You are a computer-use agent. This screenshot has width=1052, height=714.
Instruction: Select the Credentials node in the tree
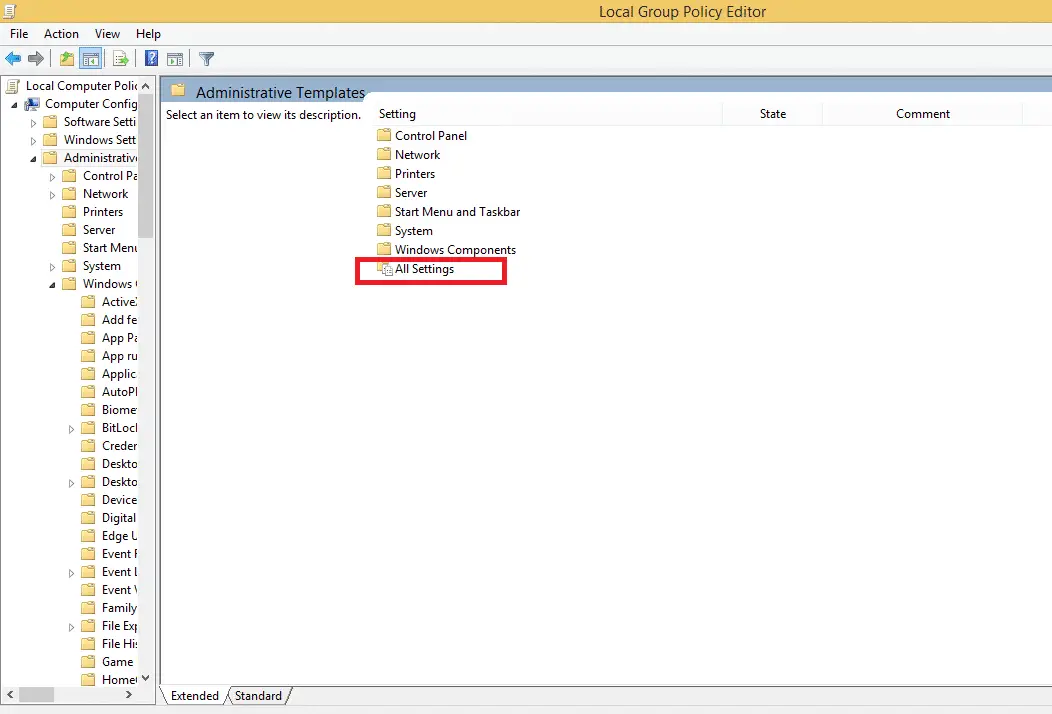point(119,446)
